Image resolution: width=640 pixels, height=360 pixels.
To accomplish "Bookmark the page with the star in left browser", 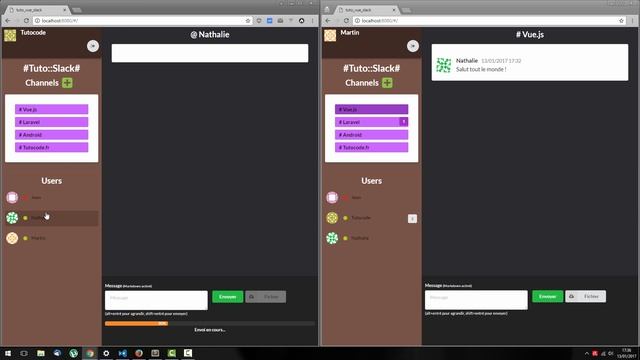I will [248, 20].
